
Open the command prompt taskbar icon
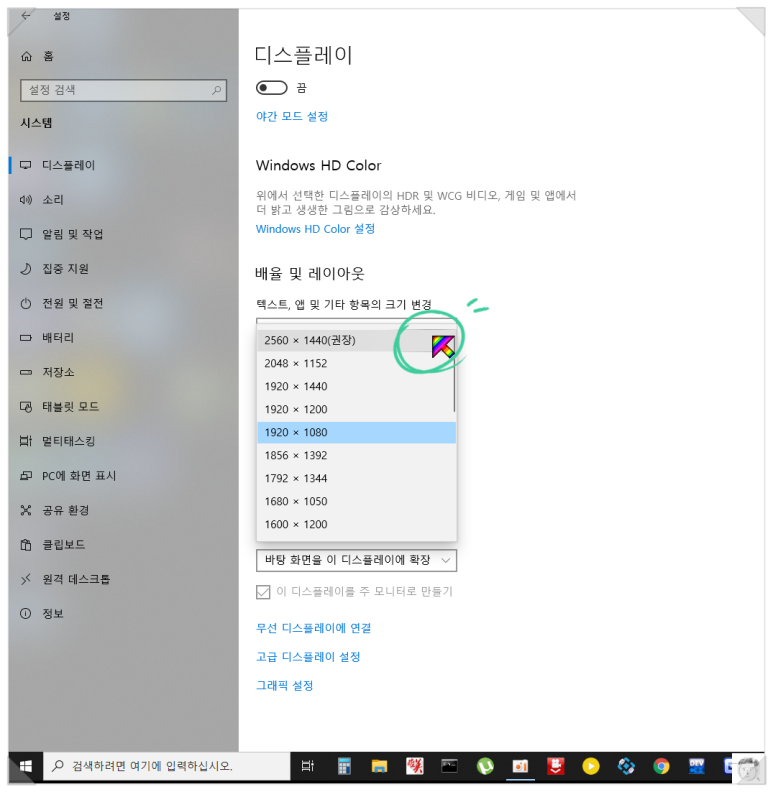pyautogui.click(x=449, y=766)
